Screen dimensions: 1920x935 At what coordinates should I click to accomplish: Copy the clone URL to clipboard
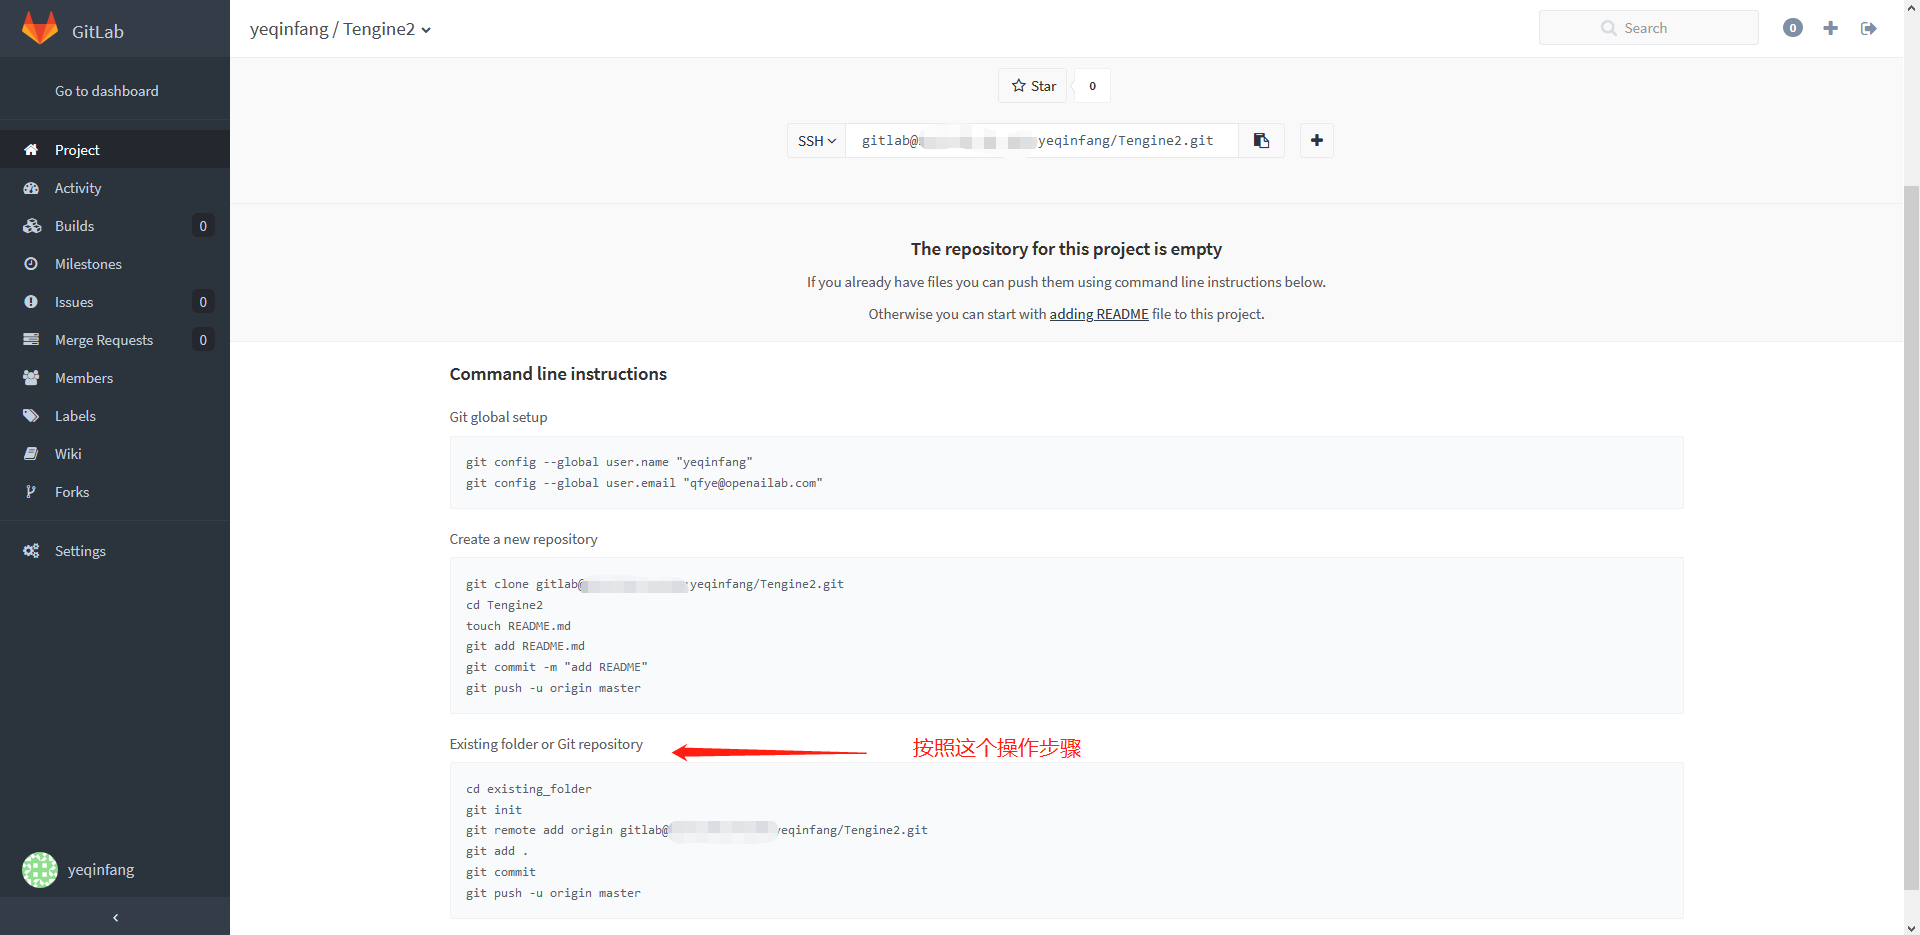click(1260, 140)
